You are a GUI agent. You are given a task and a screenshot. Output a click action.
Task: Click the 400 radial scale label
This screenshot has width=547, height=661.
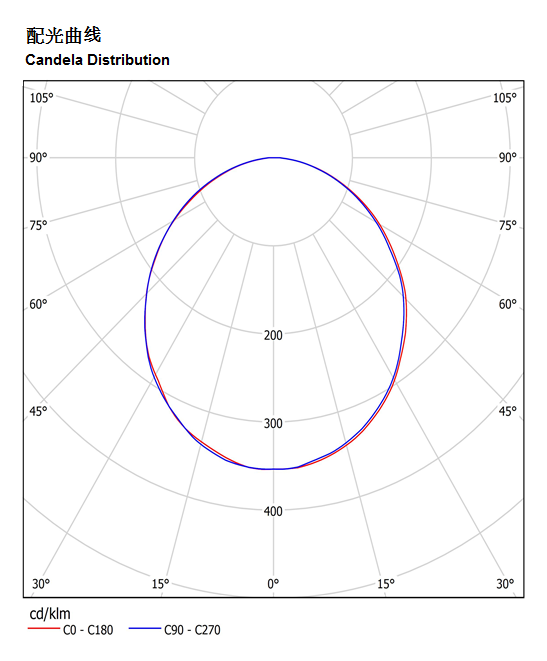coord(273,511)
